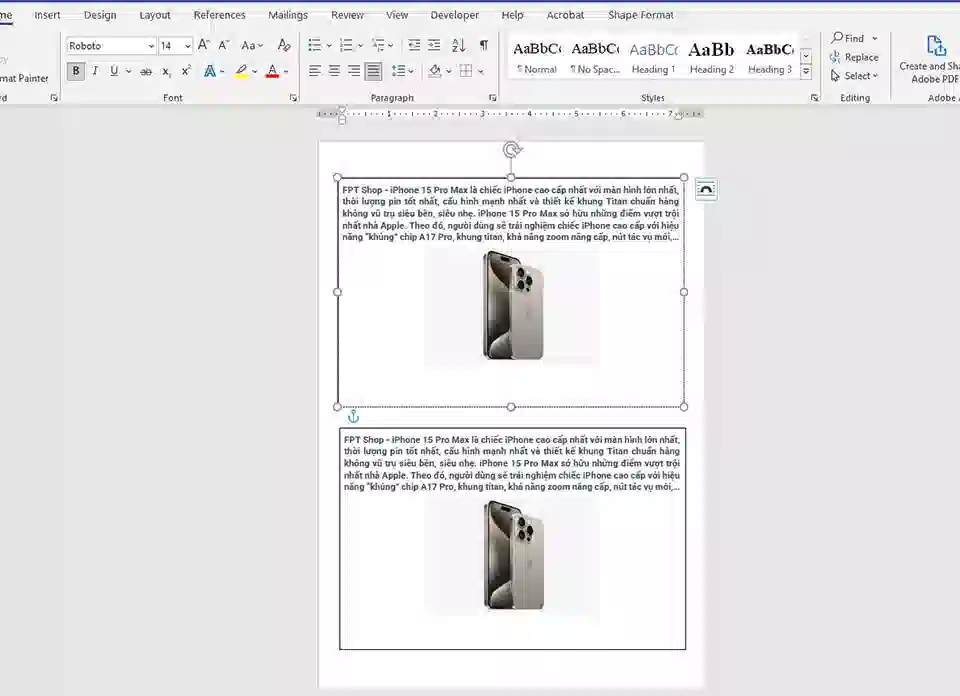The height and width of the screenshot is (696, 960).
Task: Click the rotation handle above text box
Action: coord(511,149)
